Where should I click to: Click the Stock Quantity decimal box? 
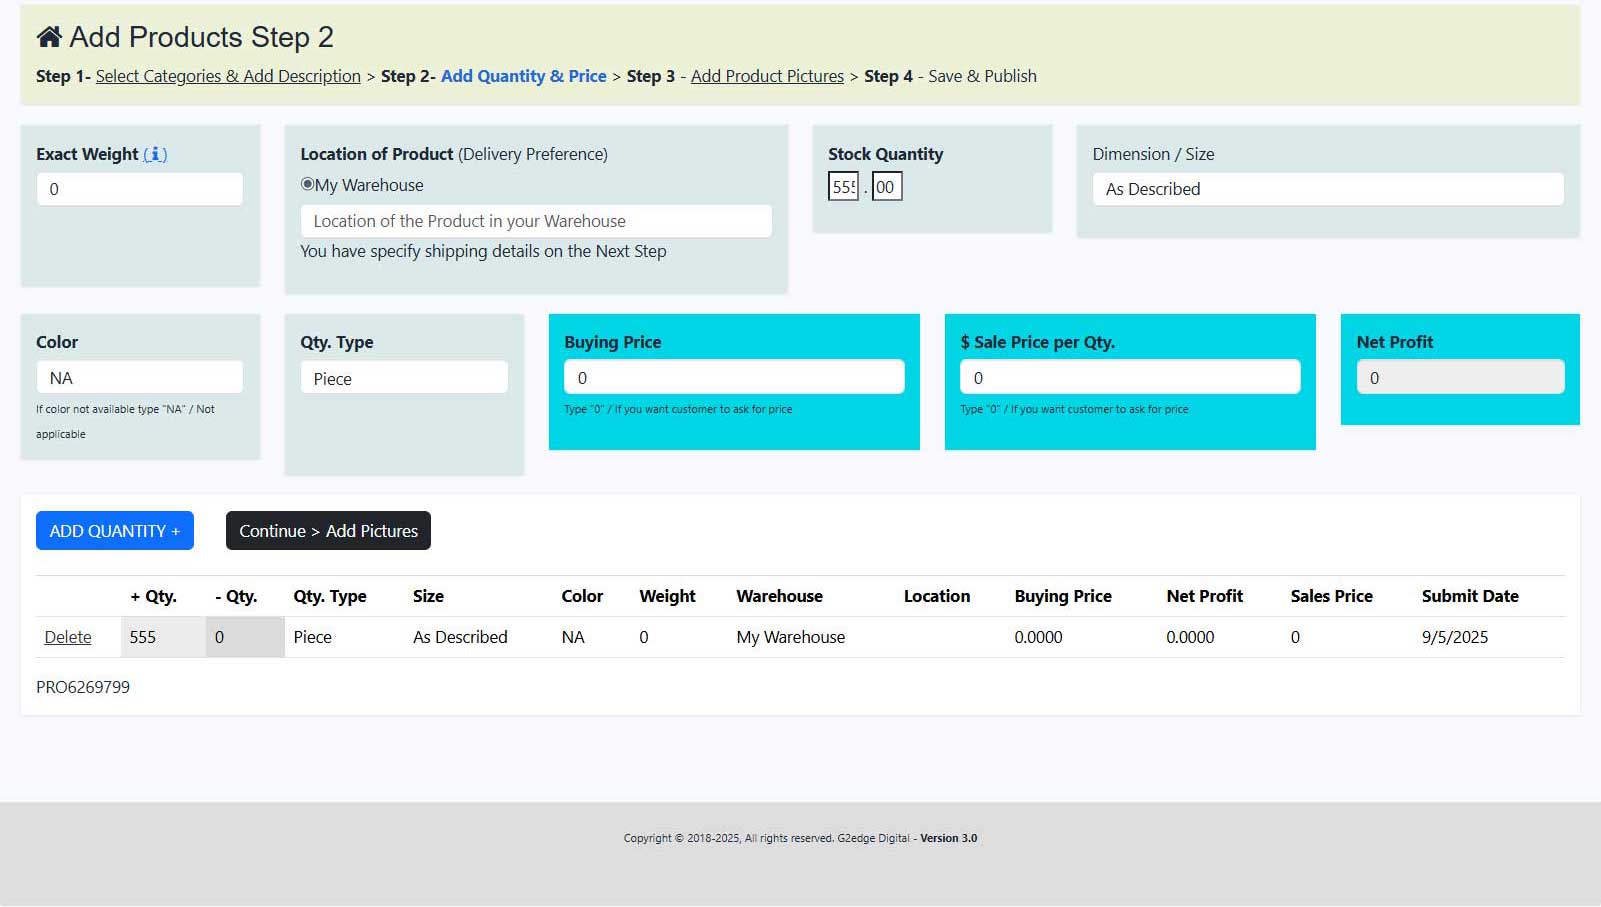[x=887, y=187]
